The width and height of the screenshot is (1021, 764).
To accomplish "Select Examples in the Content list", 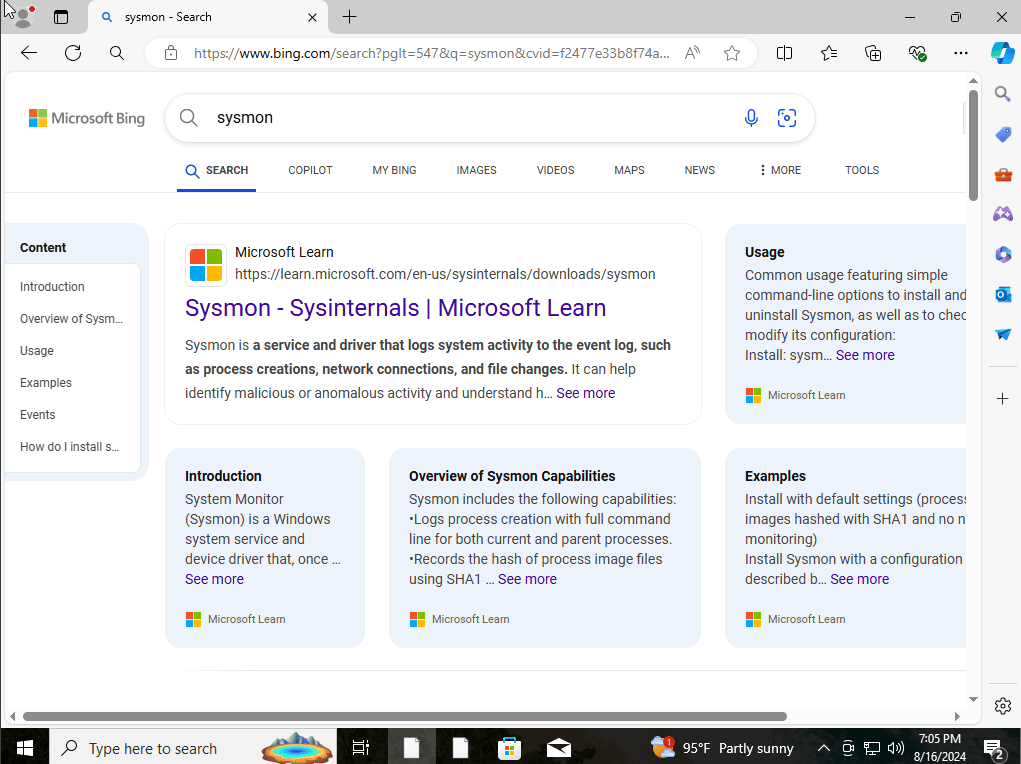I will [x=46, y=382].
